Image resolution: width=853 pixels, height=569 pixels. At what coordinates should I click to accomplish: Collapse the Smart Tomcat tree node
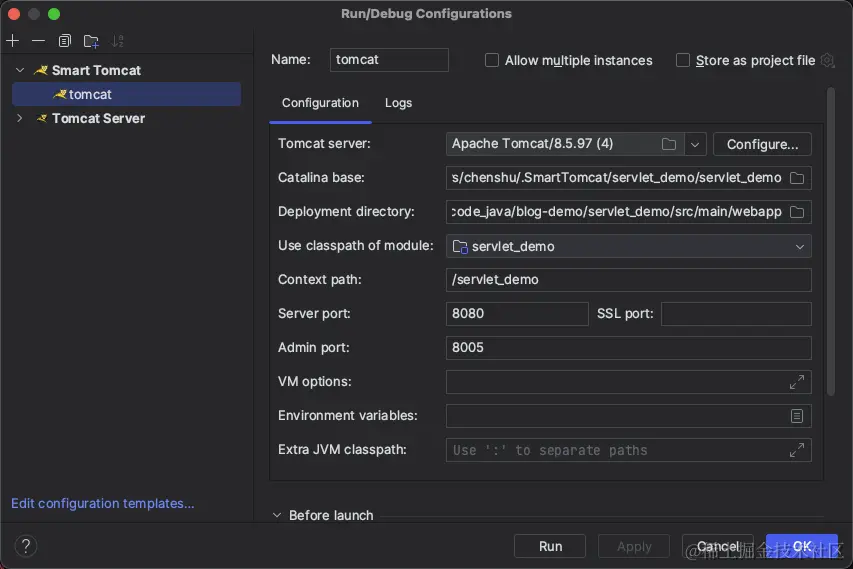[x=19, y=70]
